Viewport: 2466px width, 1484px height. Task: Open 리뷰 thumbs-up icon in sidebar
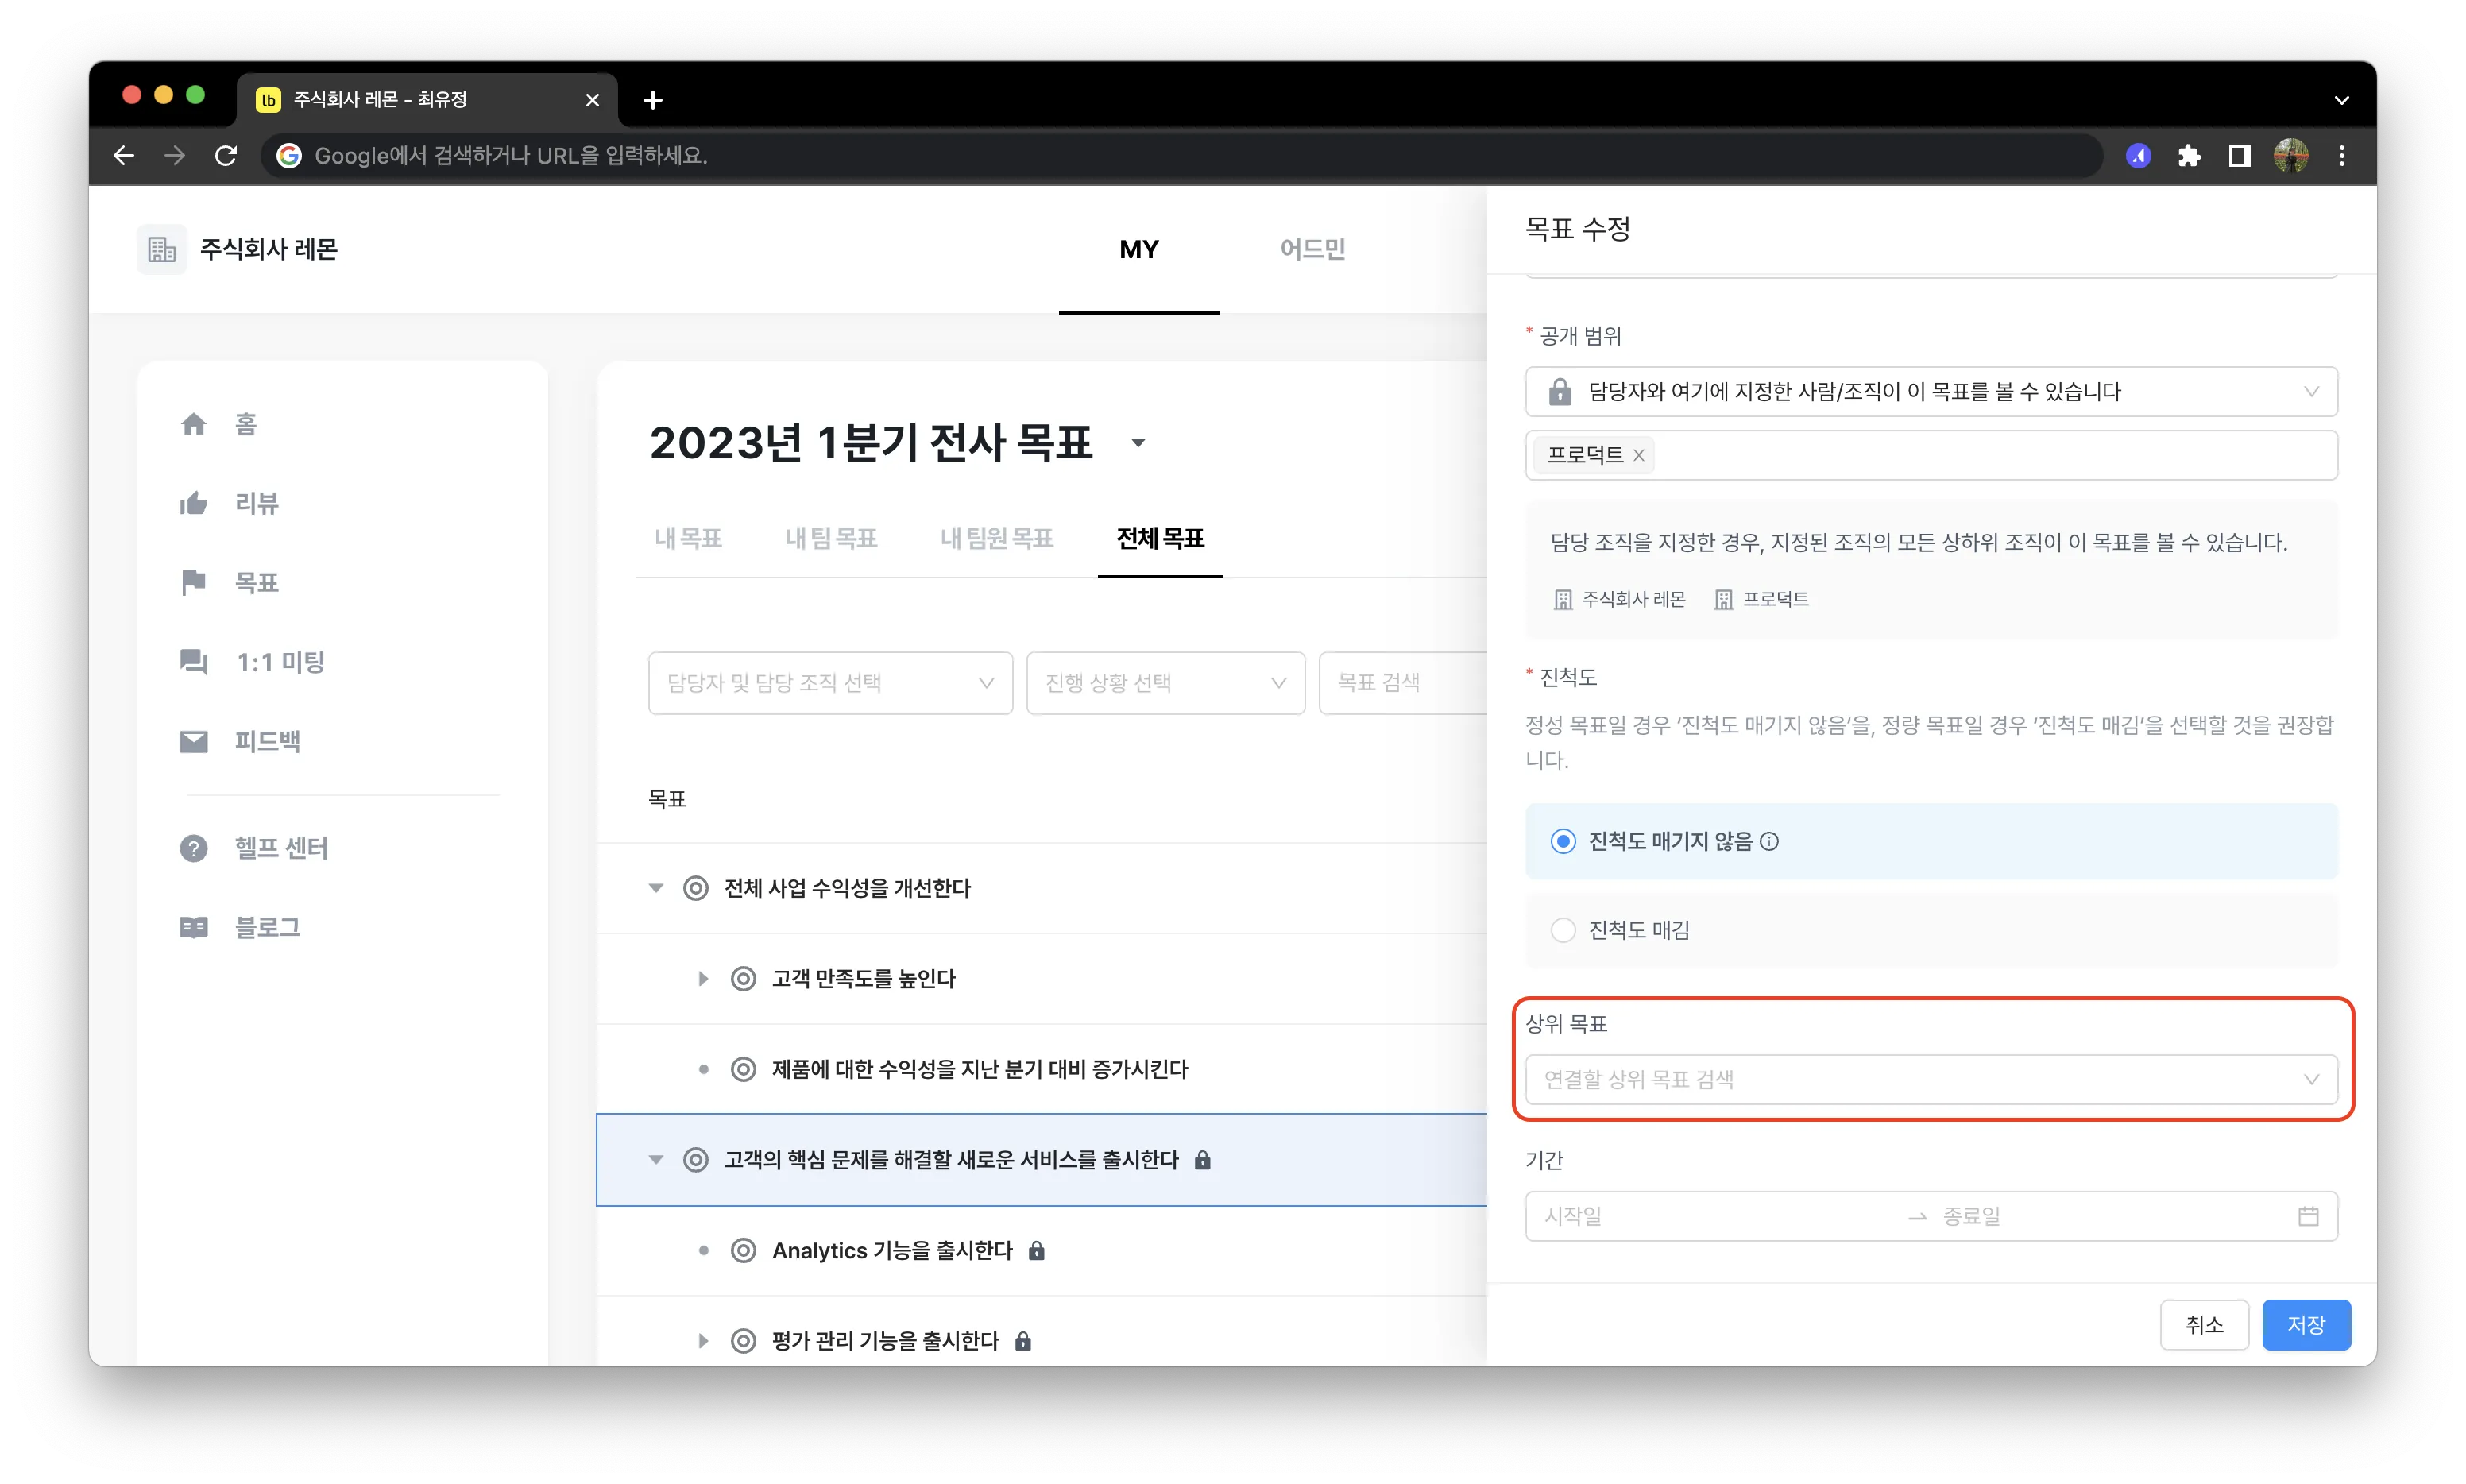tap(193, 503)
